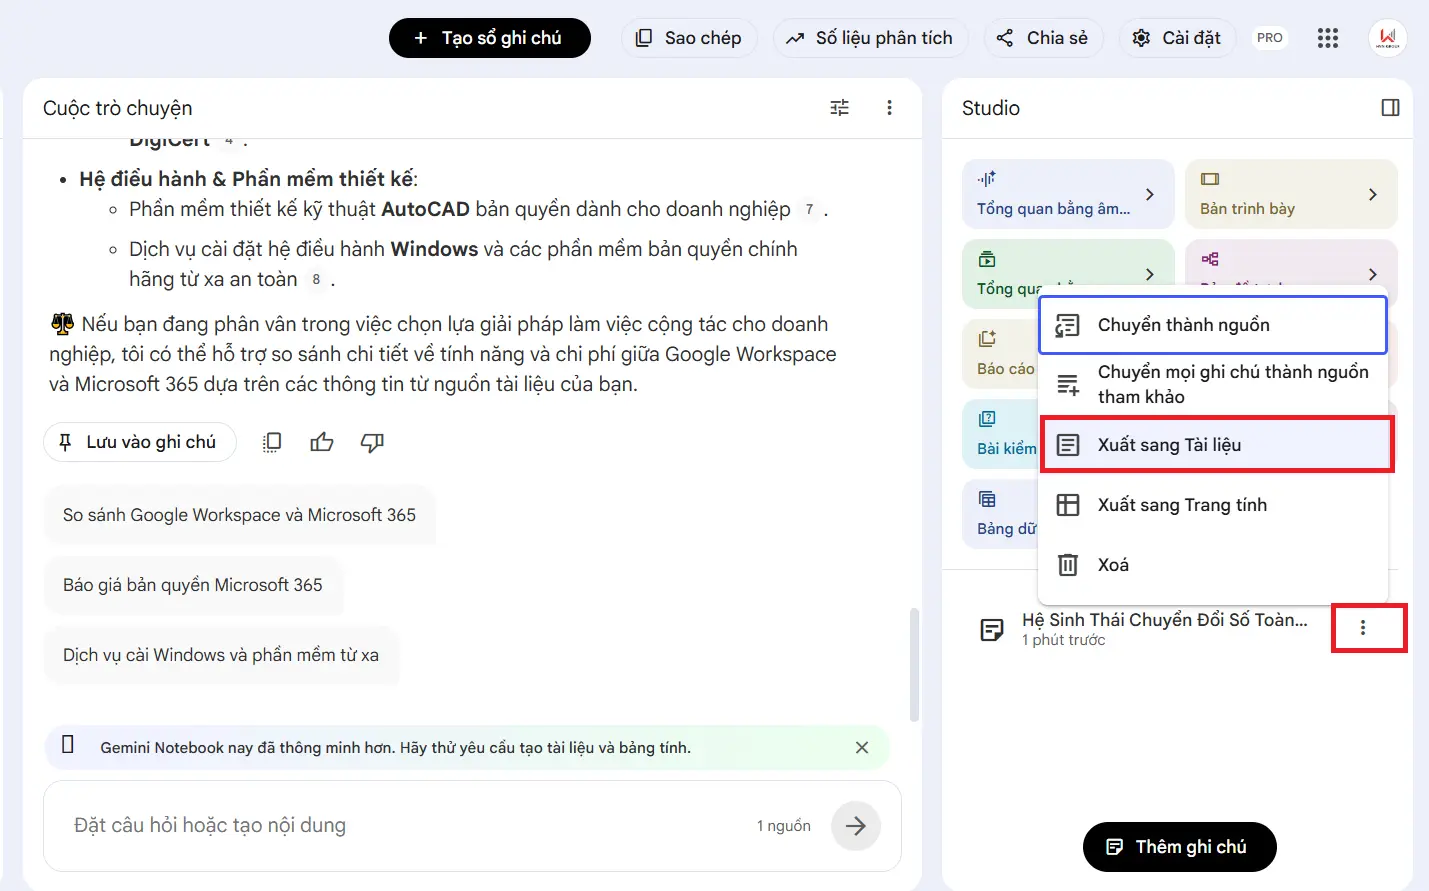Open the Bản trình bày card

pyautogui.click(x=1291, y=194)
